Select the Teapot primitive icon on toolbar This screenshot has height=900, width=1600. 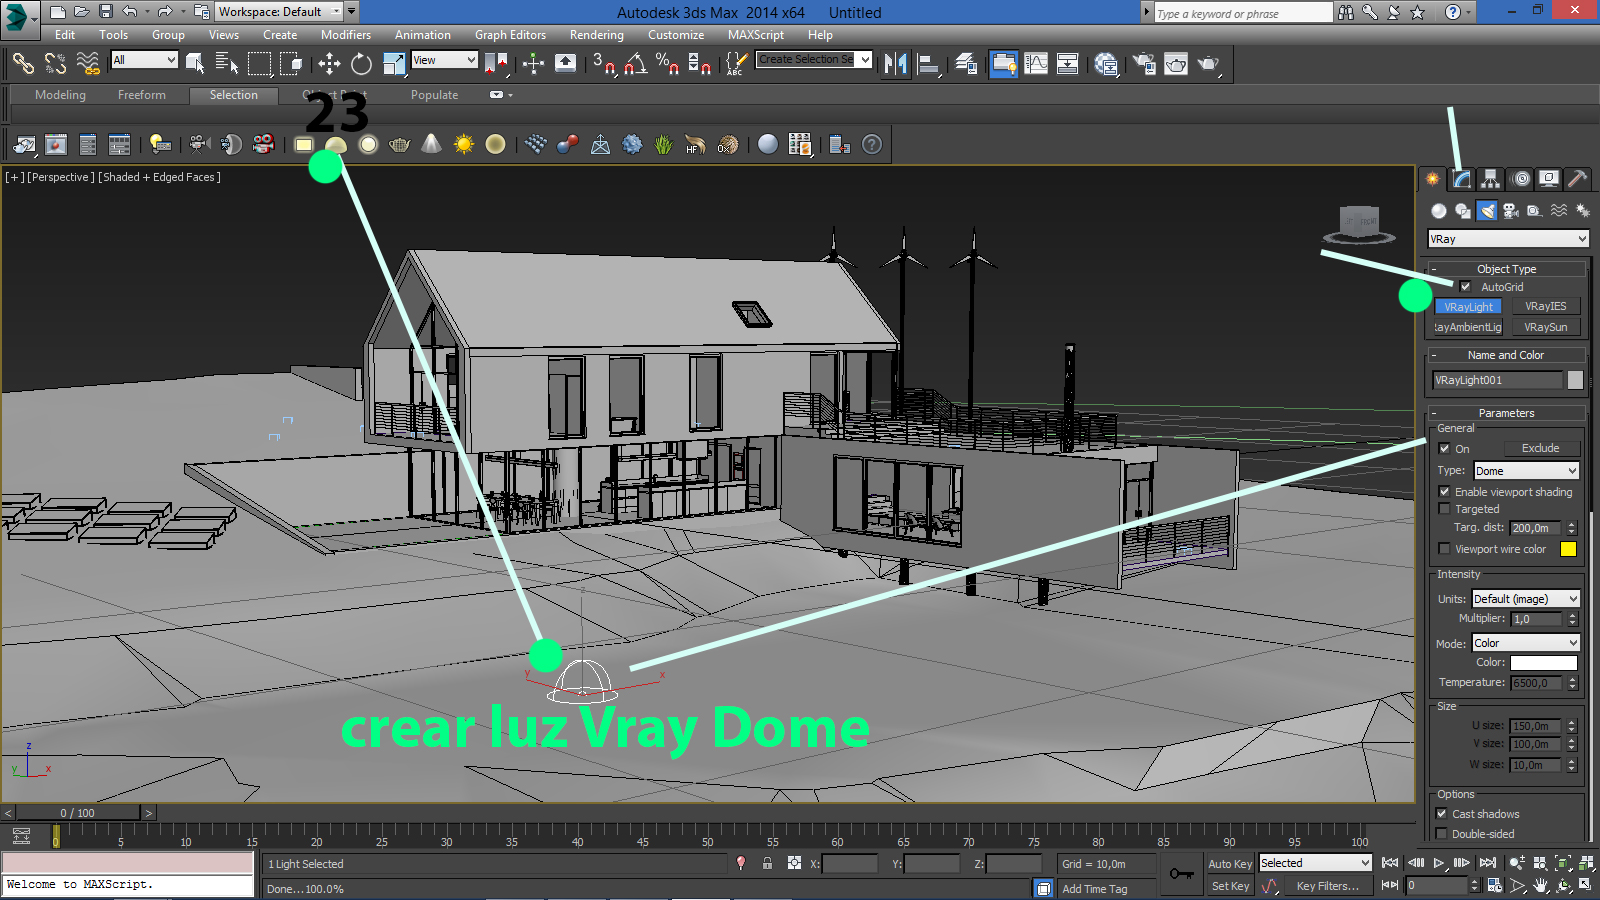pos(398,144)
